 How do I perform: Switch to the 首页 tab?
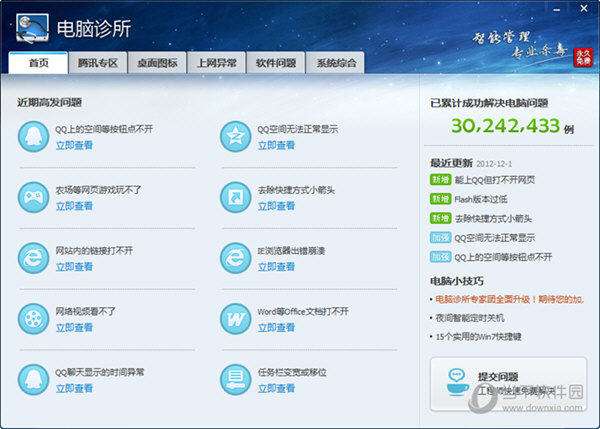click(x=38, y=63)
